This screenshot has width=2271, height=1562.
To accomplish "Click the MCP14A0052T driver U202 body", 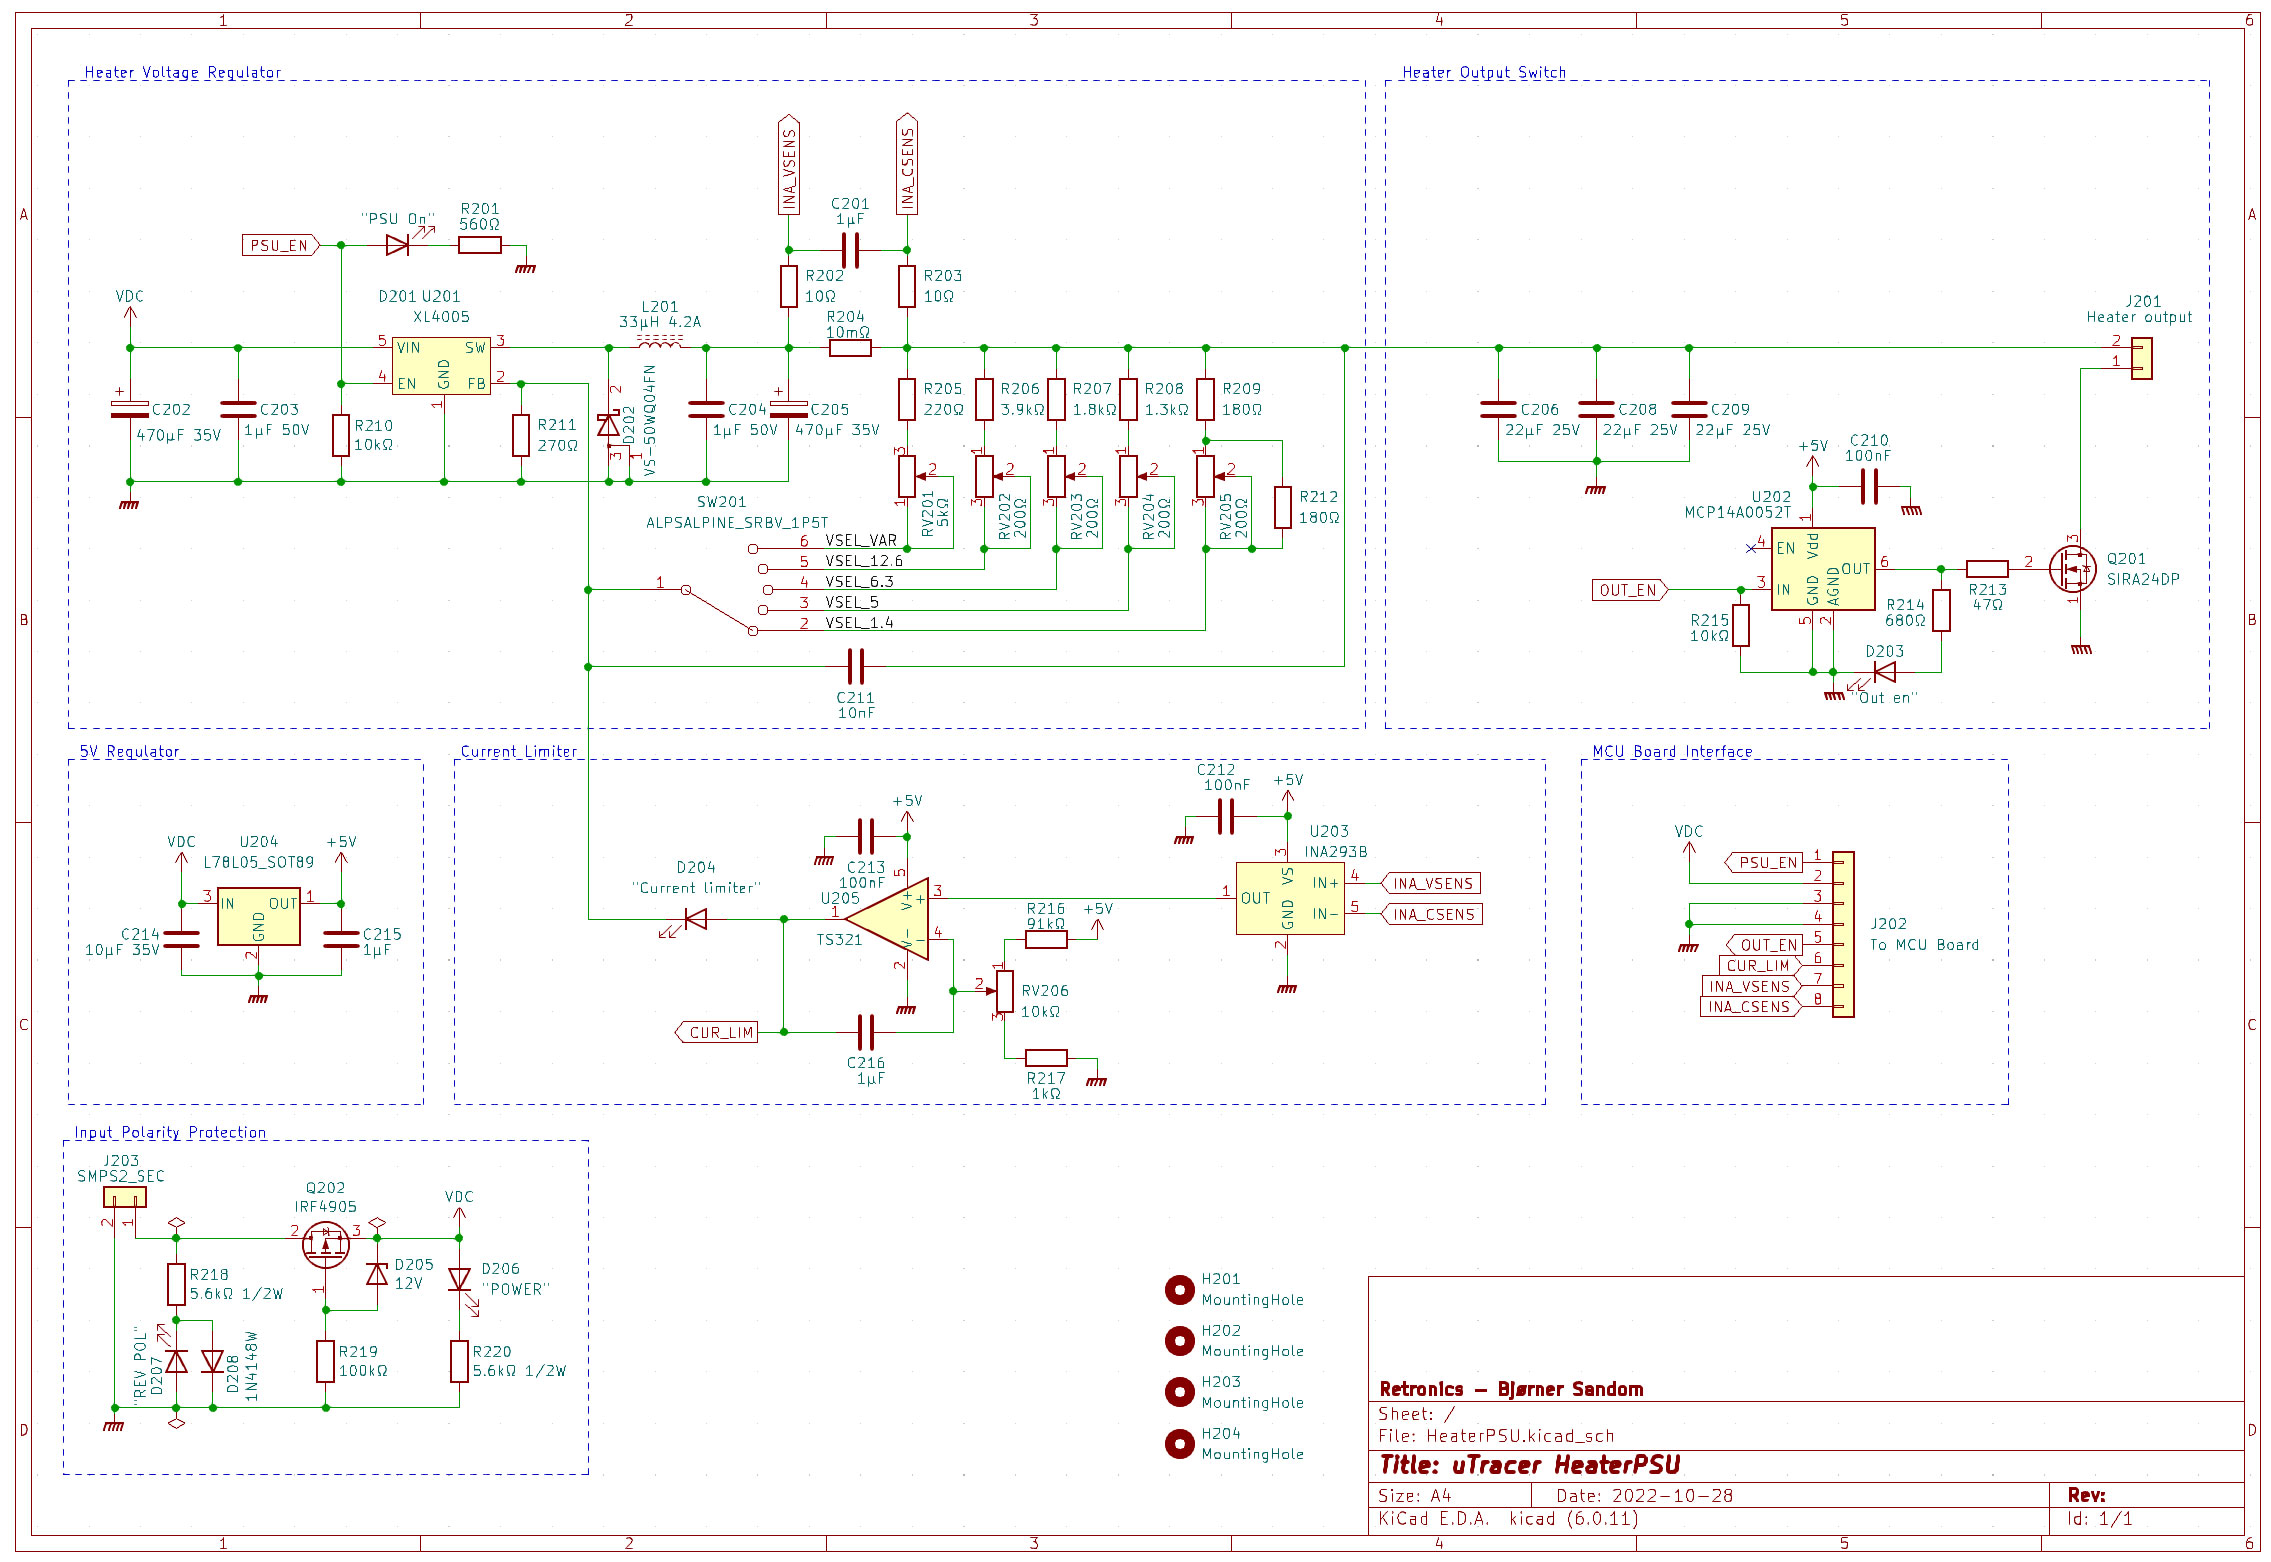I will pos(1822,569).
